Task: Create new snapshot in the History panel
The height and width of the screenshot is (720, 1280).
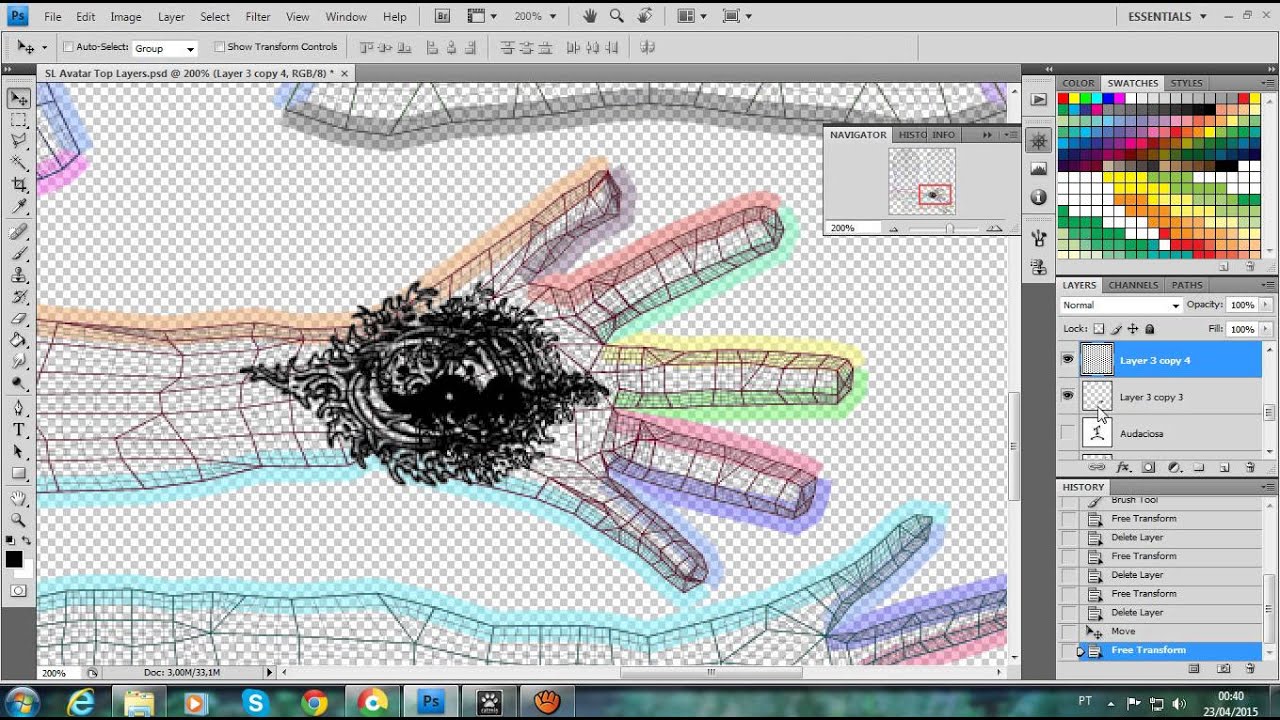Action: point(1223,668)
